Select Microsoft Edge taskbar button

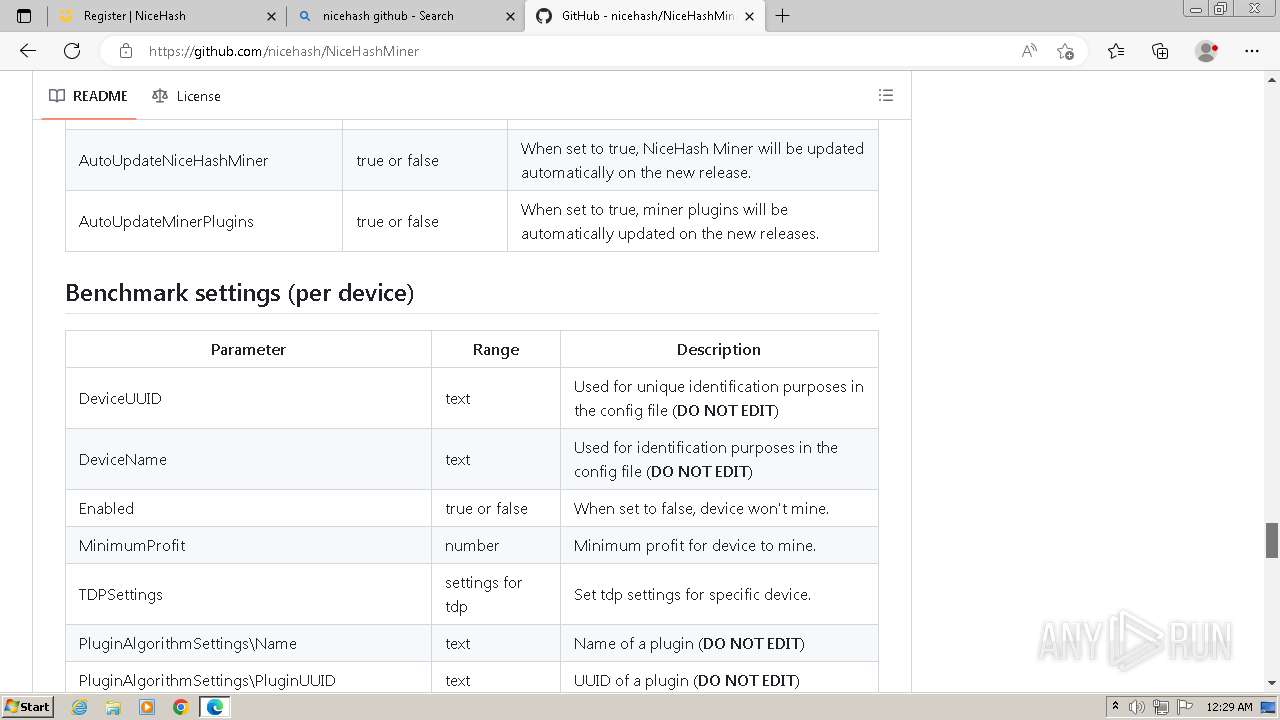point(215,707)
